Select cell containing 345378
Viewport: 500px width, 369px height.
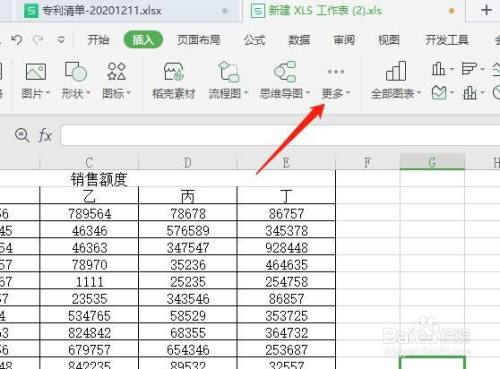(x=286, y=230)
